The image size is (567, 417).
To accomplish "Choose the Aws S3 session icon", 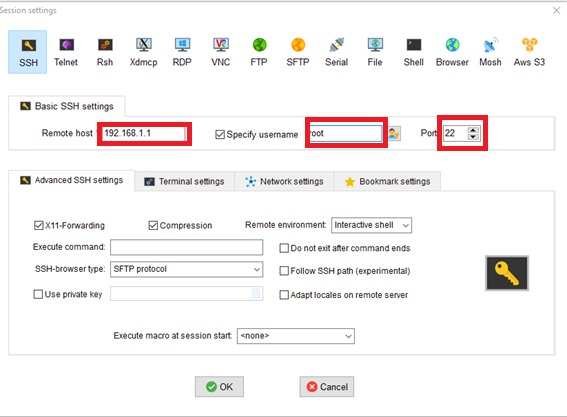I will [529, 52].
